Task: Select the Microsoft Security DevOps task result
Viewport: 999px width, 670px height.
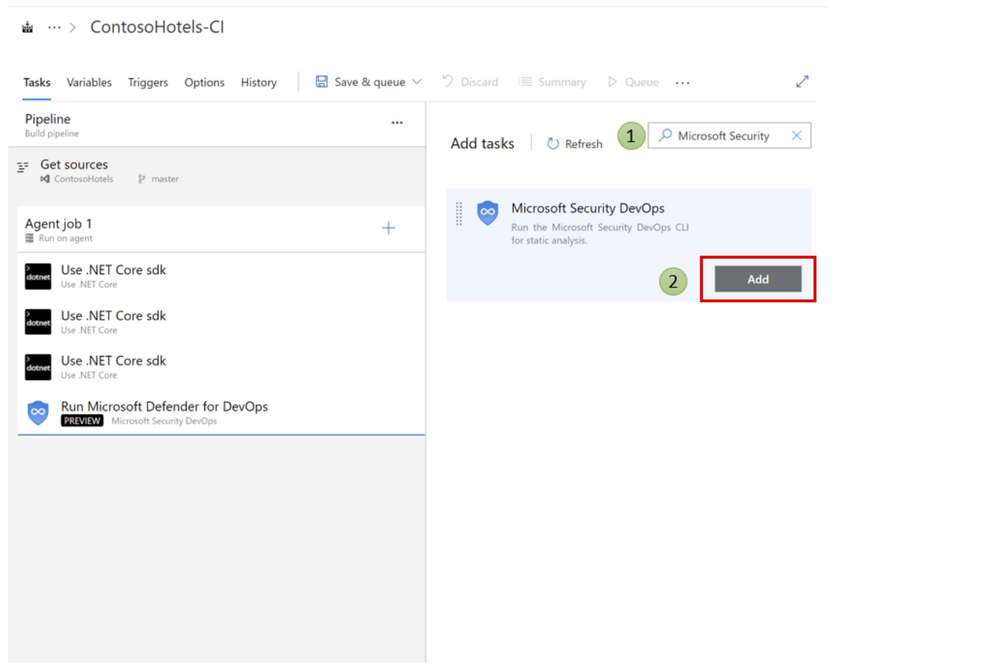Action: coord(629,245)
